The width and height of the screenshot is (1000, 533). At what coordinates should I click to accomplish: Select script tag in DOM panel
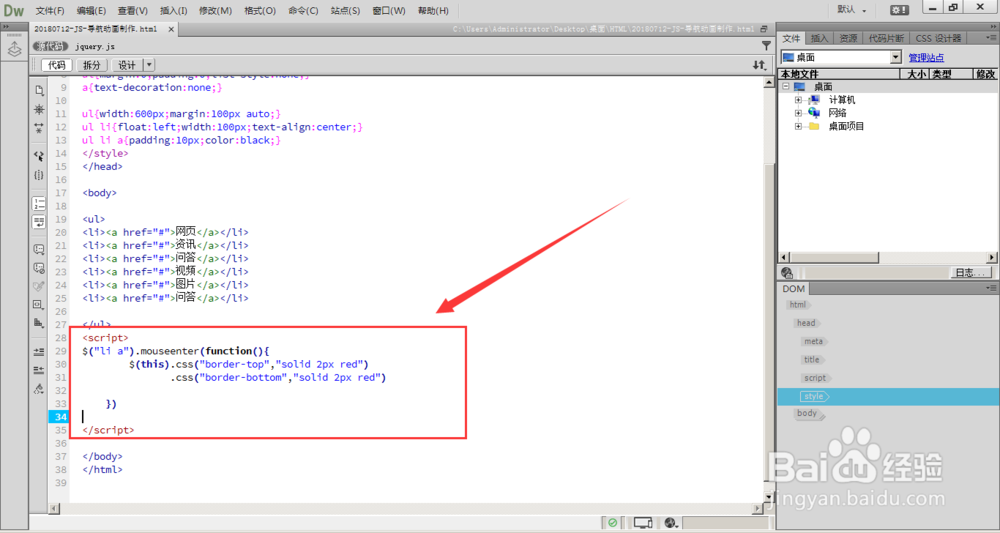click(815, 378)
